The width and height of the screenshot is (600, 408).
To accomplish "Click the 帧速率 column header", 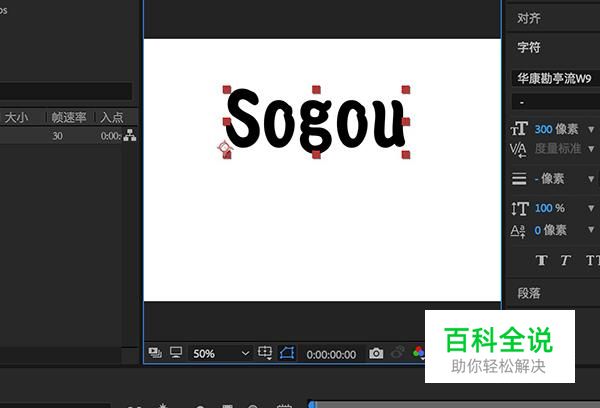I will pyautogui.click(x=69, y=118).
